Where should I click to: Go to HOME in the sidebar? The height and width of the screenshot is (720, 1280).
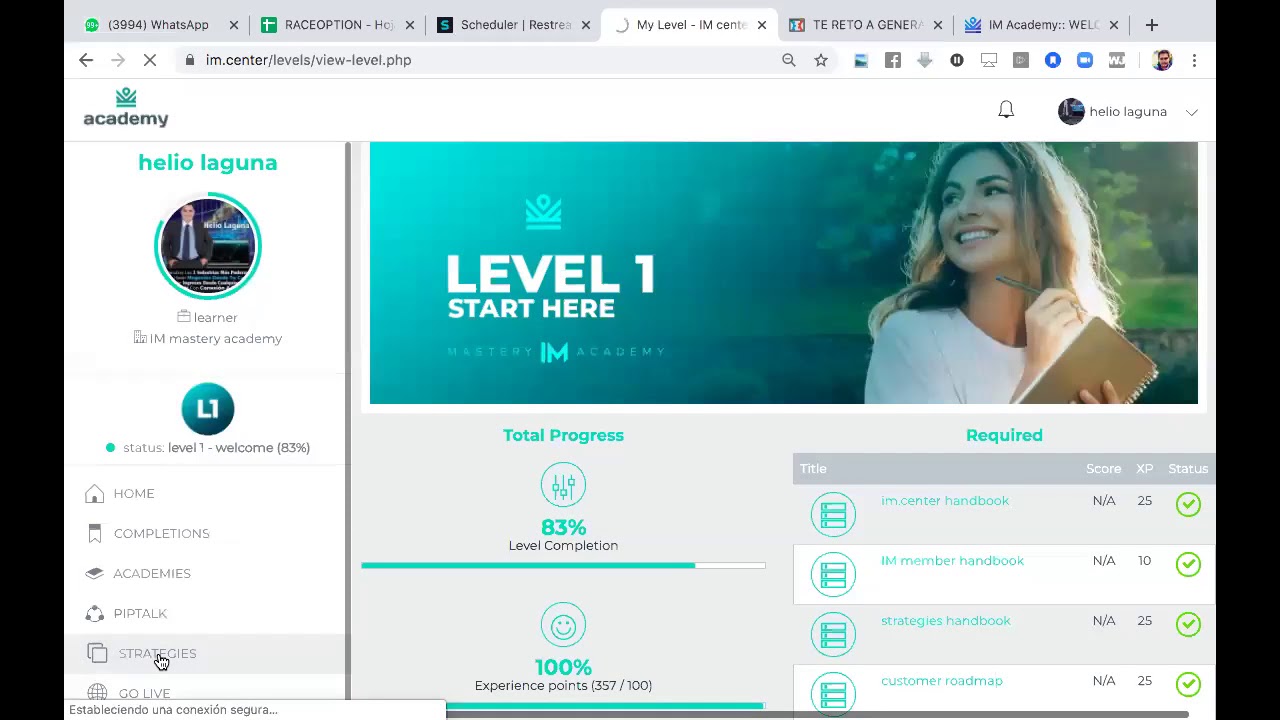134,494
